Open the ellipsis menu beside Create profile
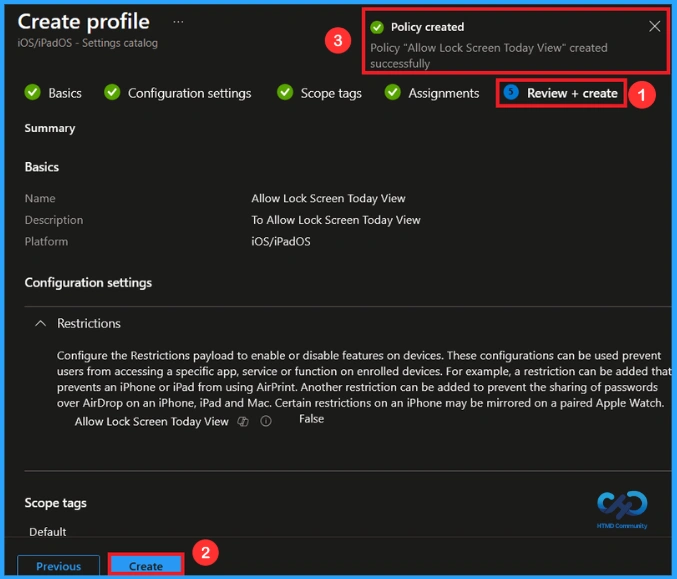 pyautogui.click(x=178, y=22)
